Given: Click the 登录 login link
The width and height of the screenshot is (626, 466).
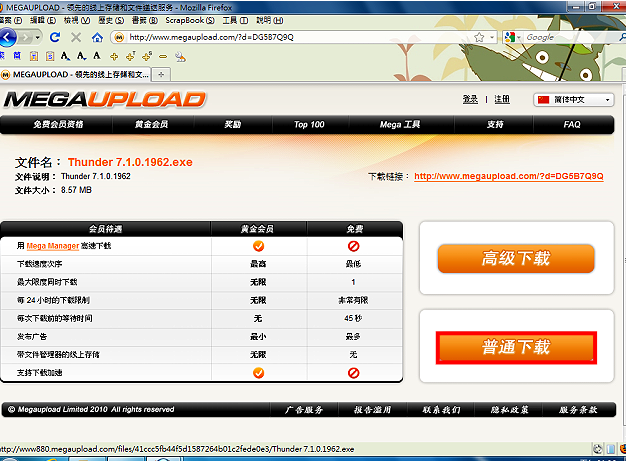Looking at the screenshot, I should 470,99.
